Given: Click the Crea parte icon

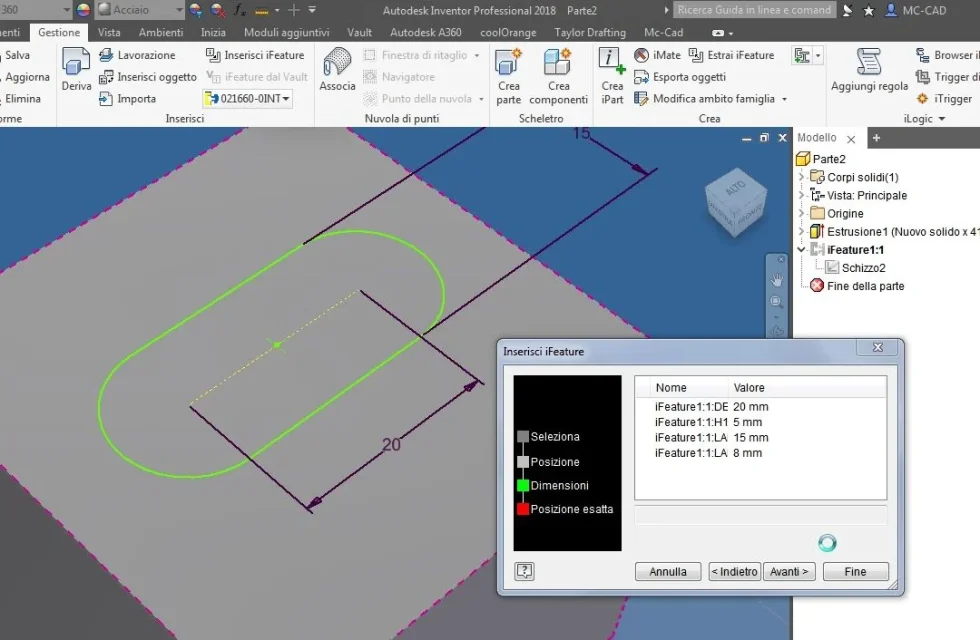Looking at the screenshot, I should point(508,62).
